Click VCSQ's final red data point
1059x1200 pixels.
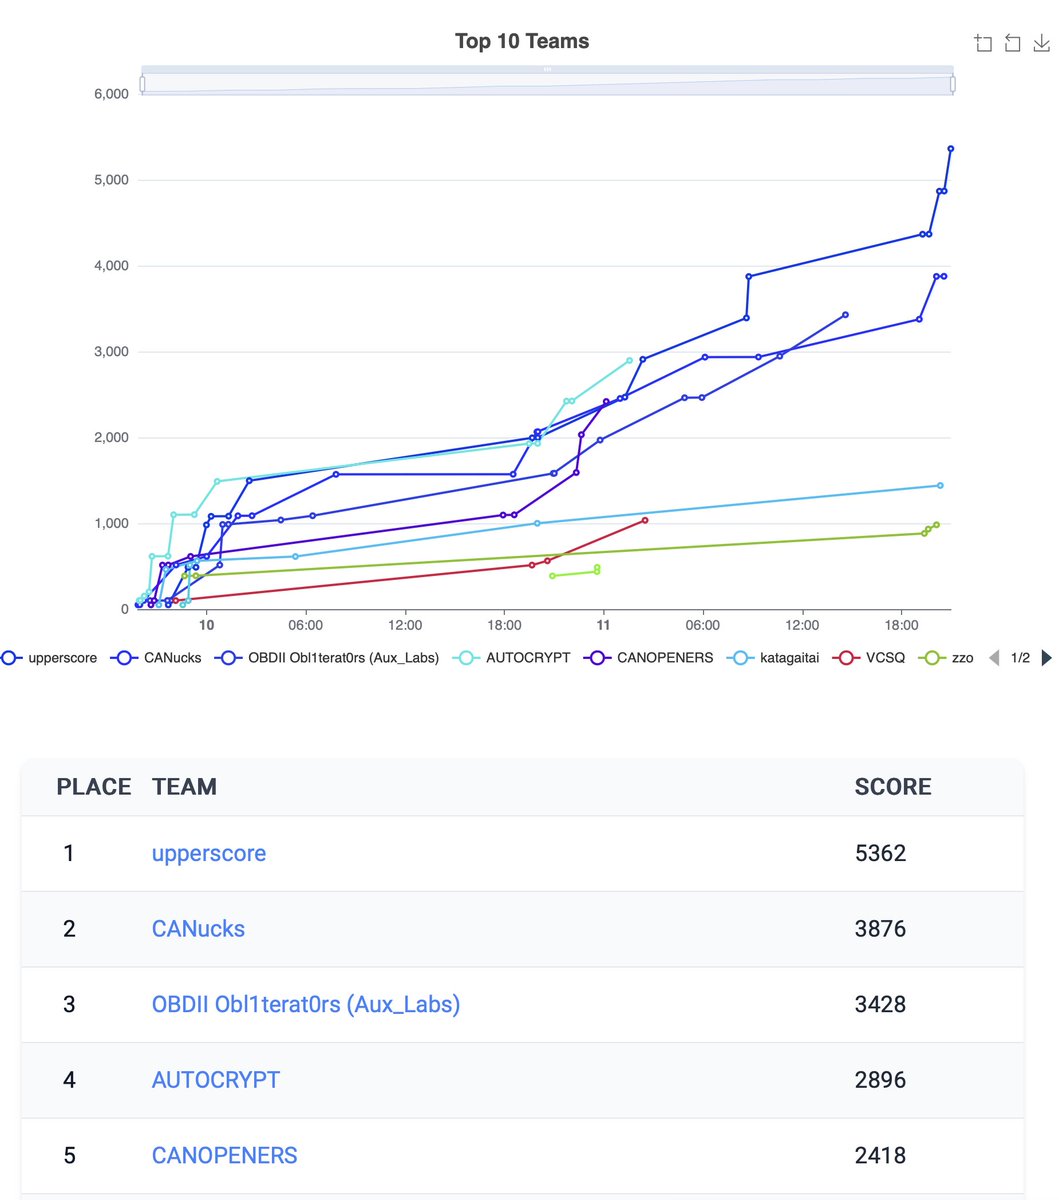pyautogui.click(x=645, y=520)
